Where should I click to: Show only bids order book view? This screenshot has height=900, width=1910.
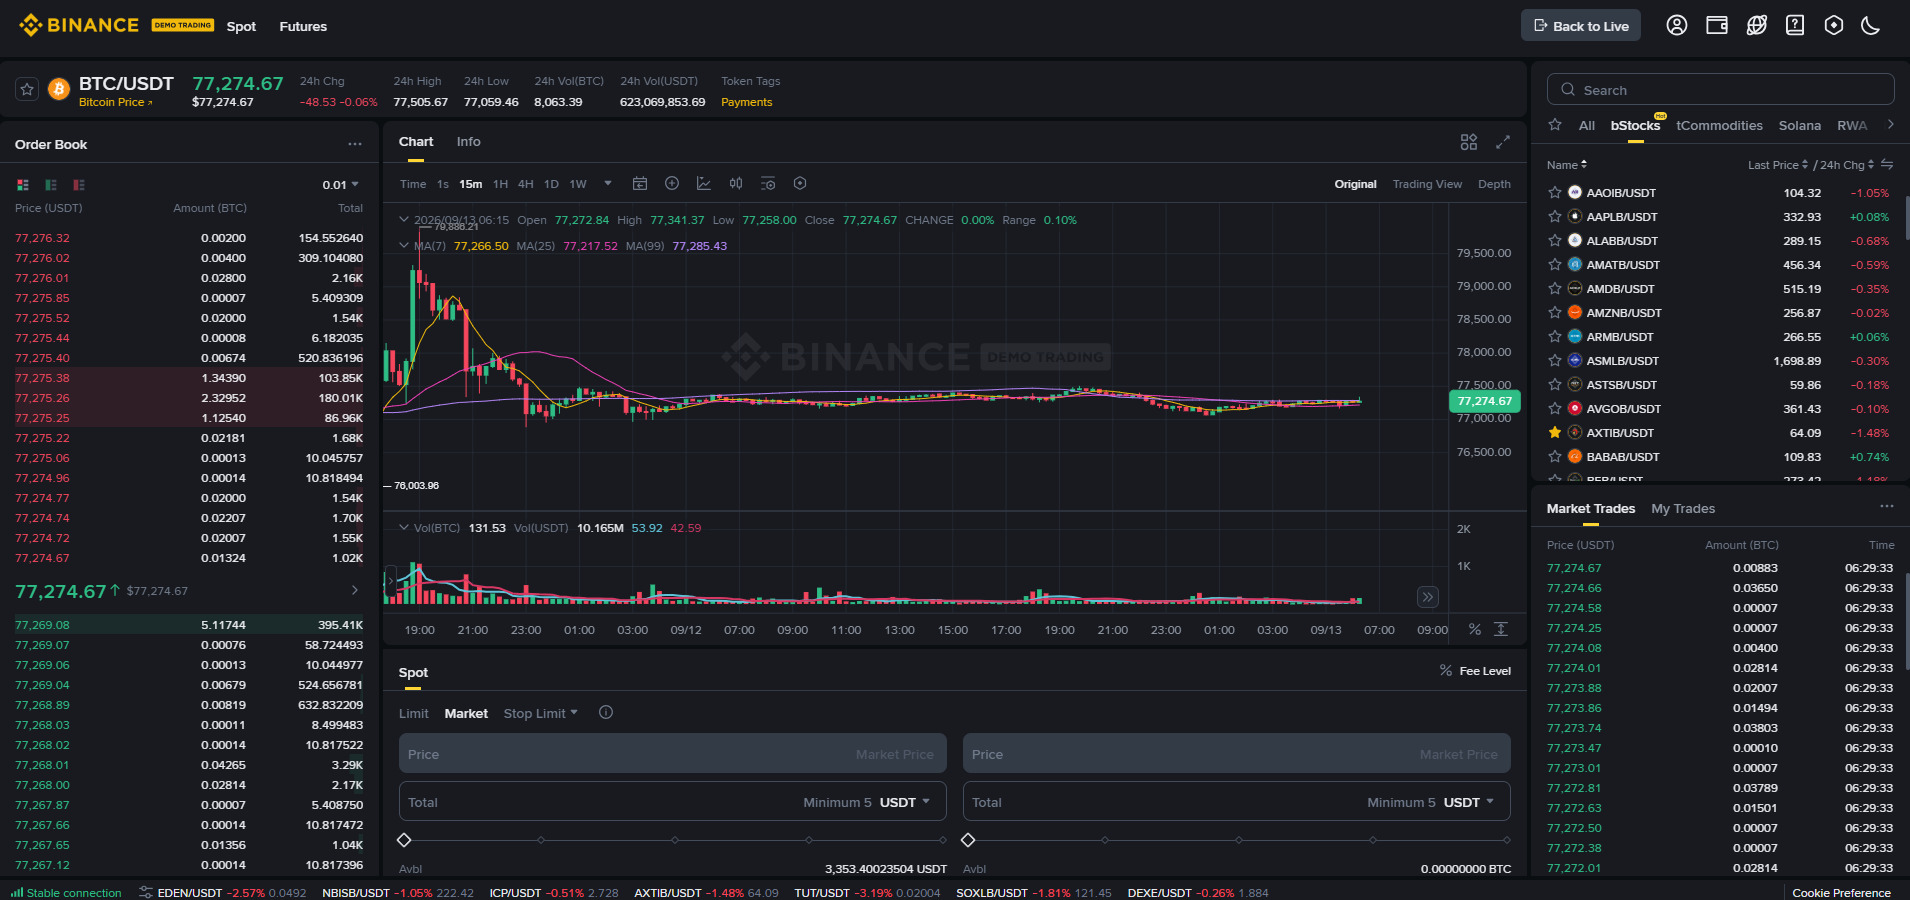51,185
